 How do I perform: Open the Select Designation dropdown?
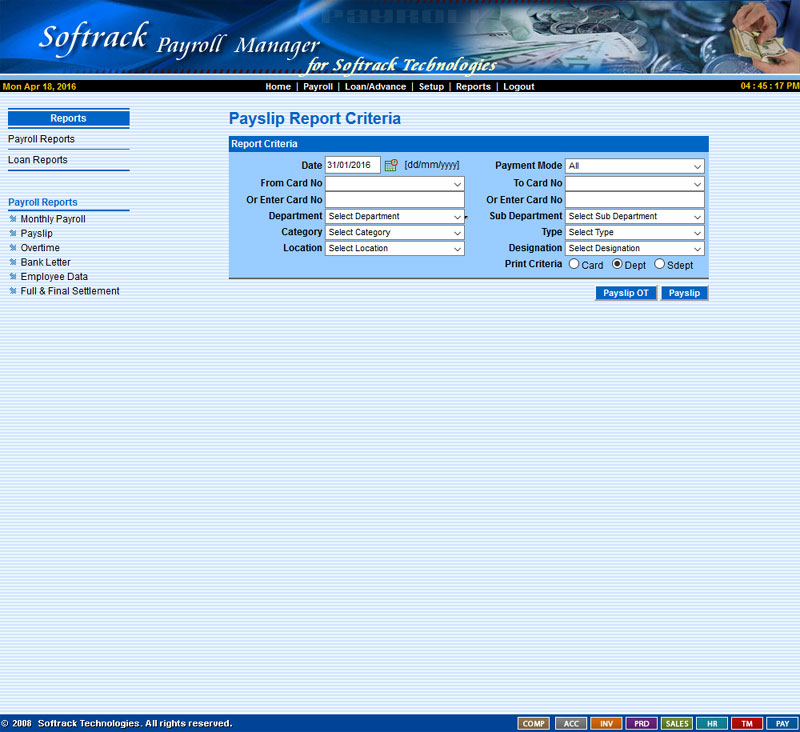point(634,248)
